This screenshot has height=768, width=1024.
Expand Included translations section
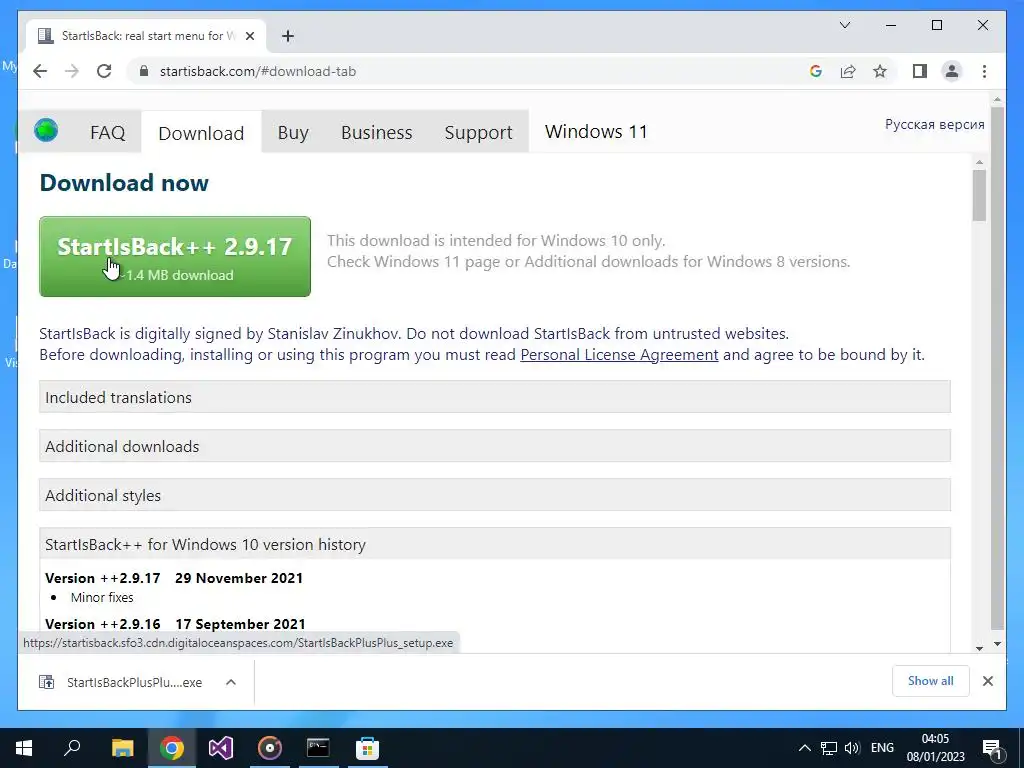tap(495, 397)
